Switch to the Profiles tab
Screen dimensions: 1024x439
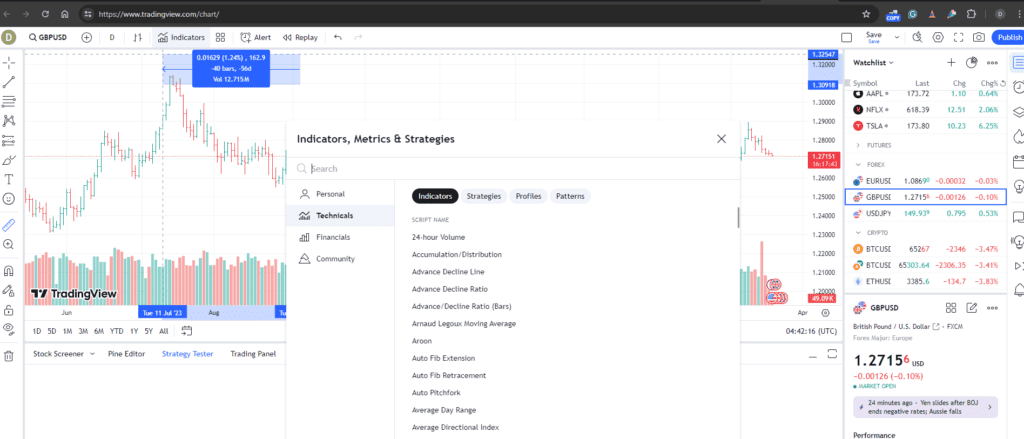[x=528, y=196]
